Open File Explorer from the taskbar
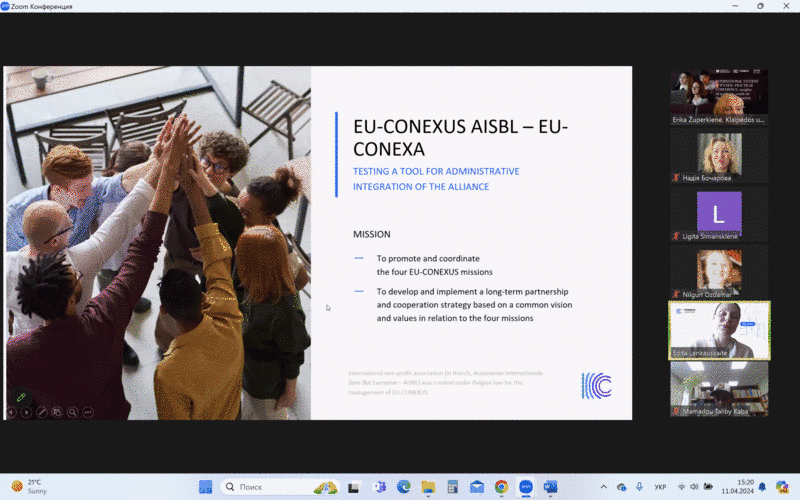The width and height of the screenshot is (800, 500). (428, 487)
